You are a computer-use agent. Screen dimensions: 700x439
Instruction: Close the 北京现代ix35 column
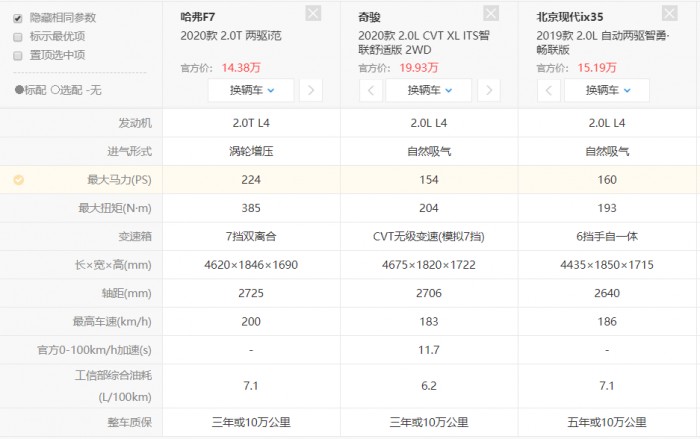[x=669, y=13]
